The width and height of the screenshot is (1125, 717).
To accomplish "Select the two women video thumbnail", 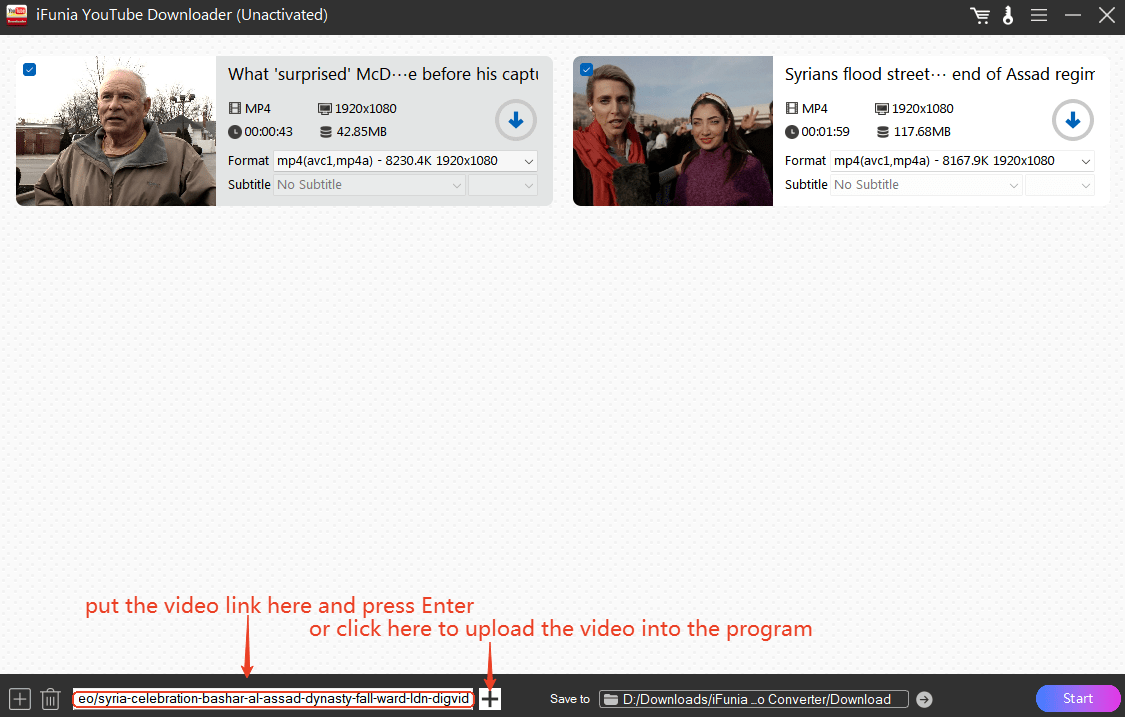I will click(673, 131).
